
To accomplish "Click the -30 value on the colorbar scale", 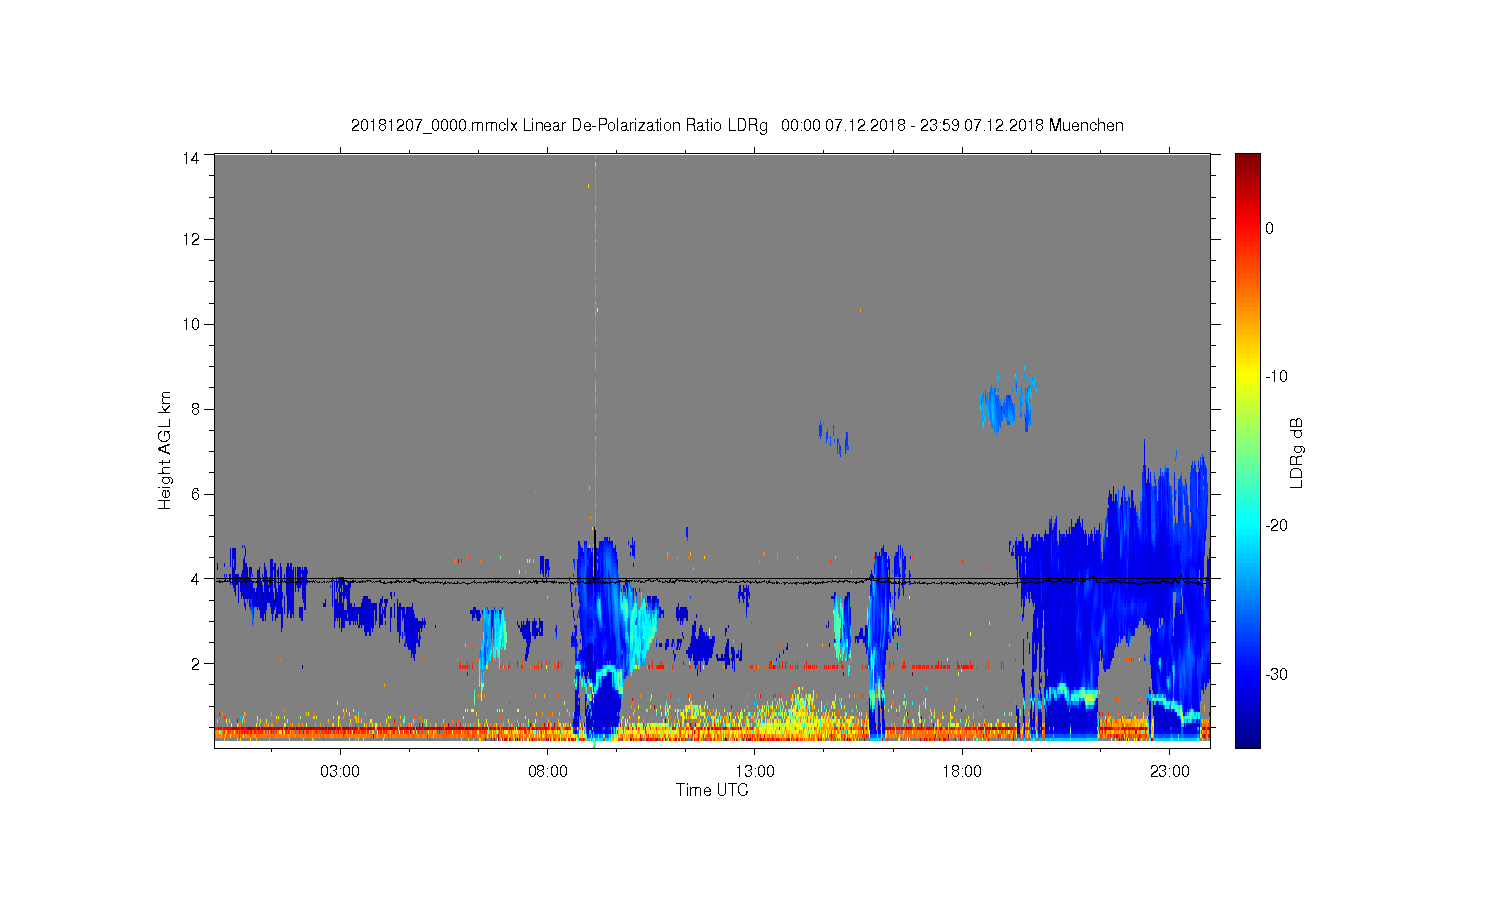I will pyautogui.click(x=1276, y=674).
